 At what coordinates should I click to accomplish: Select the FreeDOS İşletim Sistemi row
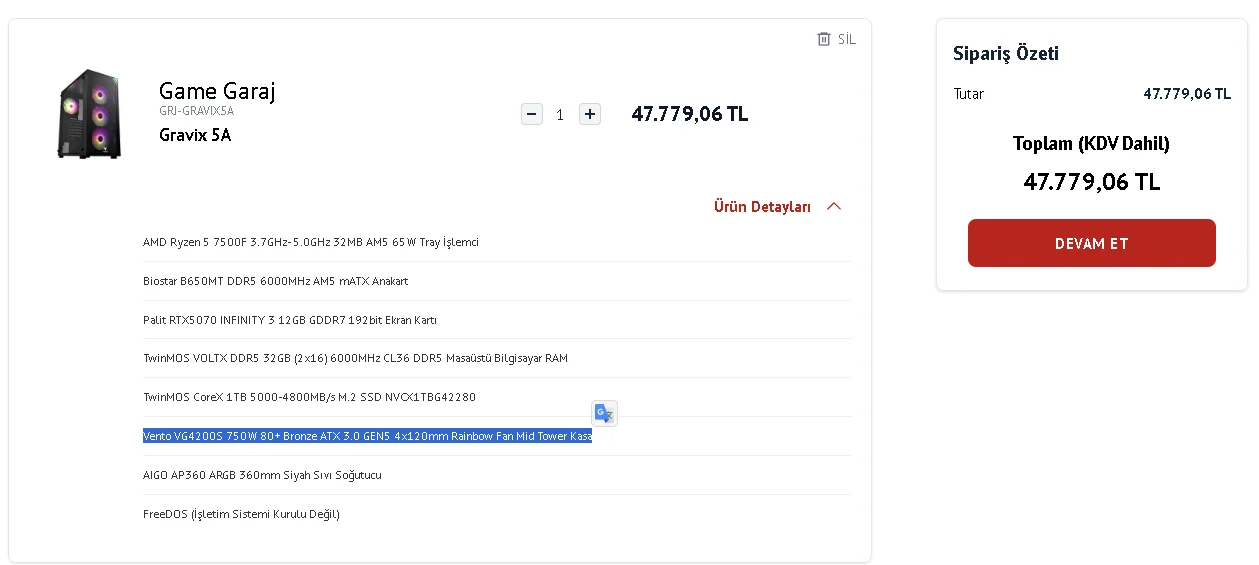click(497, 514)
